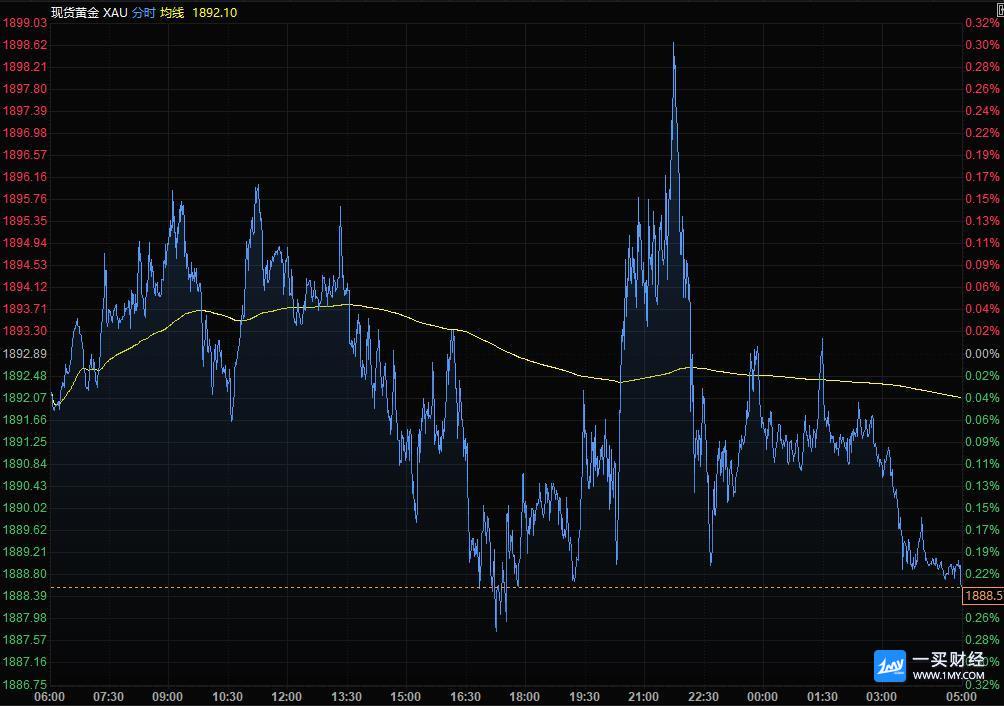Select the blue 分时 legend label
The width and height of the screenshot is (1004, 706).
tap(143, 13)
